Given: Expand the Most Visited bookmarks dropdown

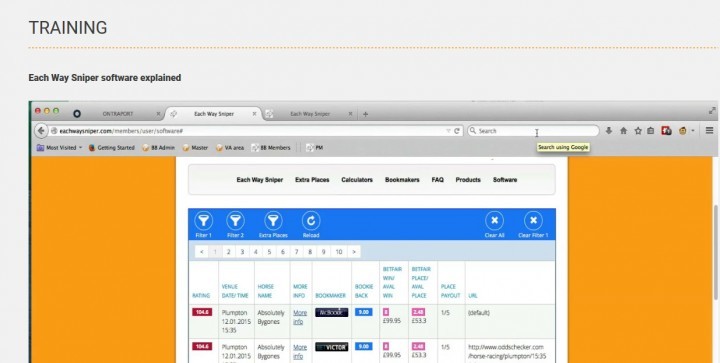Looking at the screenshot, I should [80, 148].
